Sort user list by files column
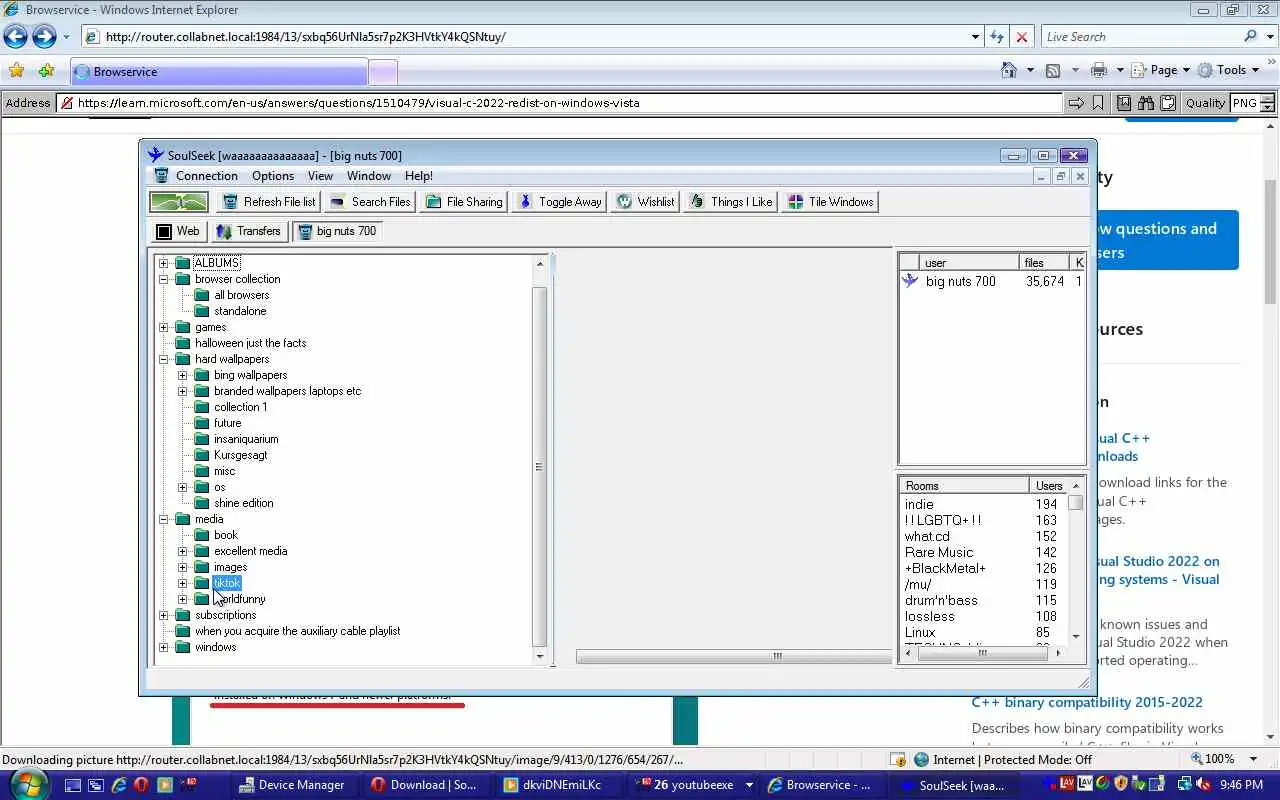This screenshot has height=800, width=1280. point(1044,263)
